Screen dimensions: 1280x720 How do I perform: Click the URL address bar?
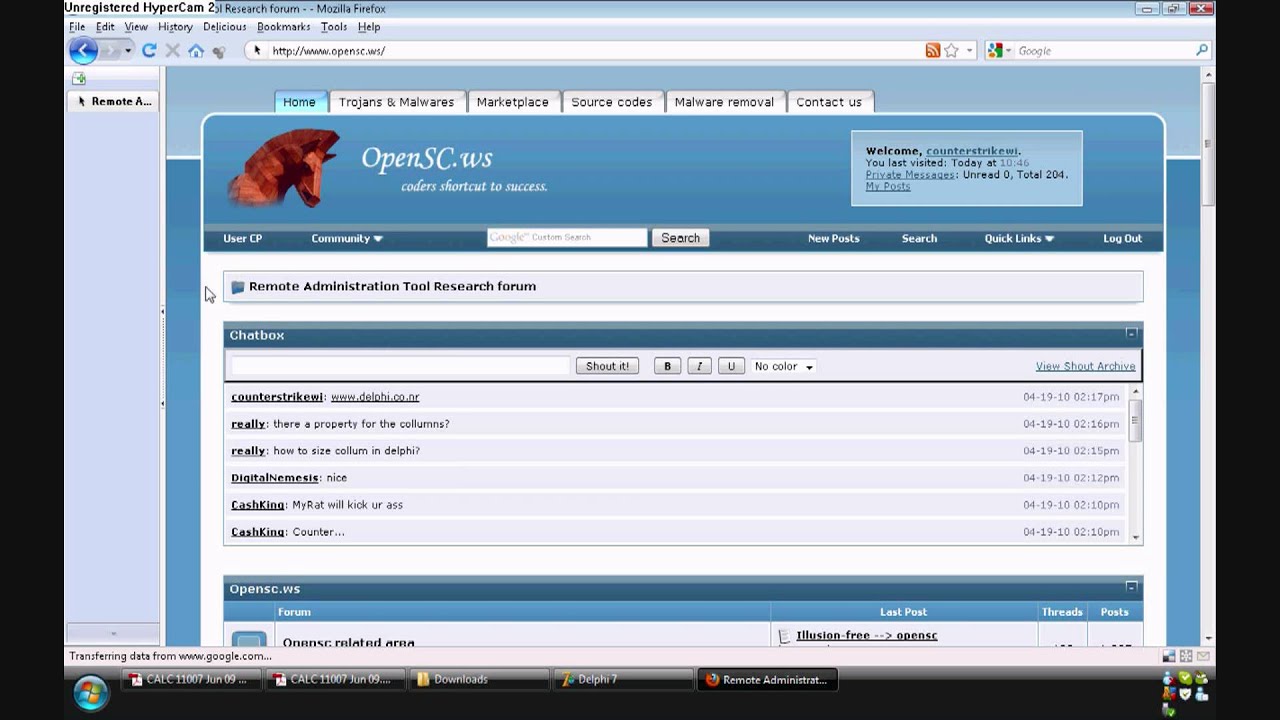tap(595, 50)
